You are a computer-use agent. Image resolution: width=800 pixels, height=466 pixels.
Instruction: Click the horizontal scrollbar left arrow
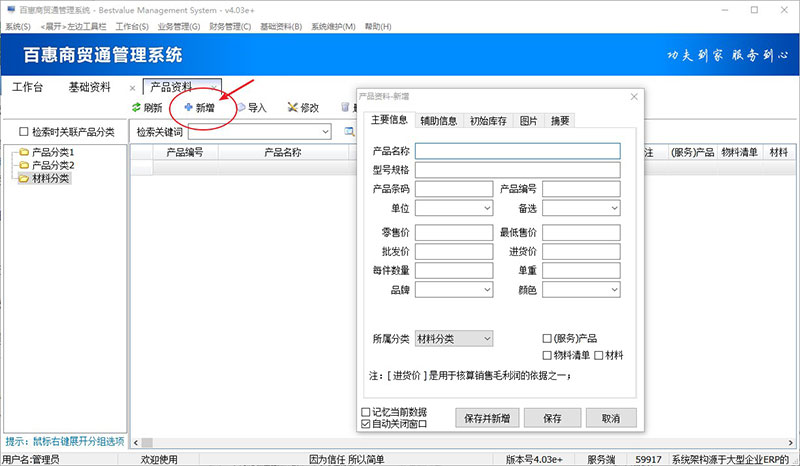click(136, 443)
